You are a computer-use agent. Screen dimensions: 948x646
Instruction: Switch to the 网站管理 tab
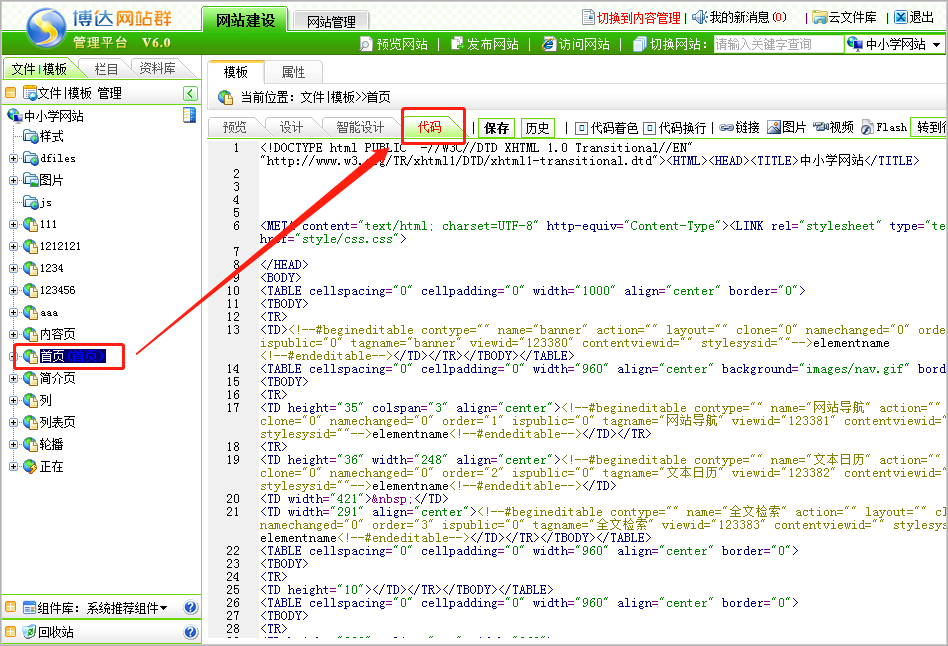coord(332,21)
